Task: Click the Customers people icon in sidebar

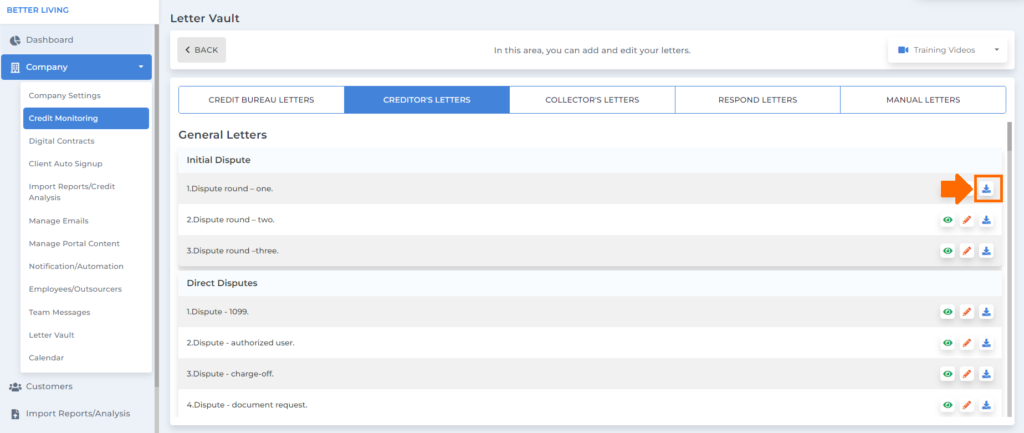Action: (15, 387)
